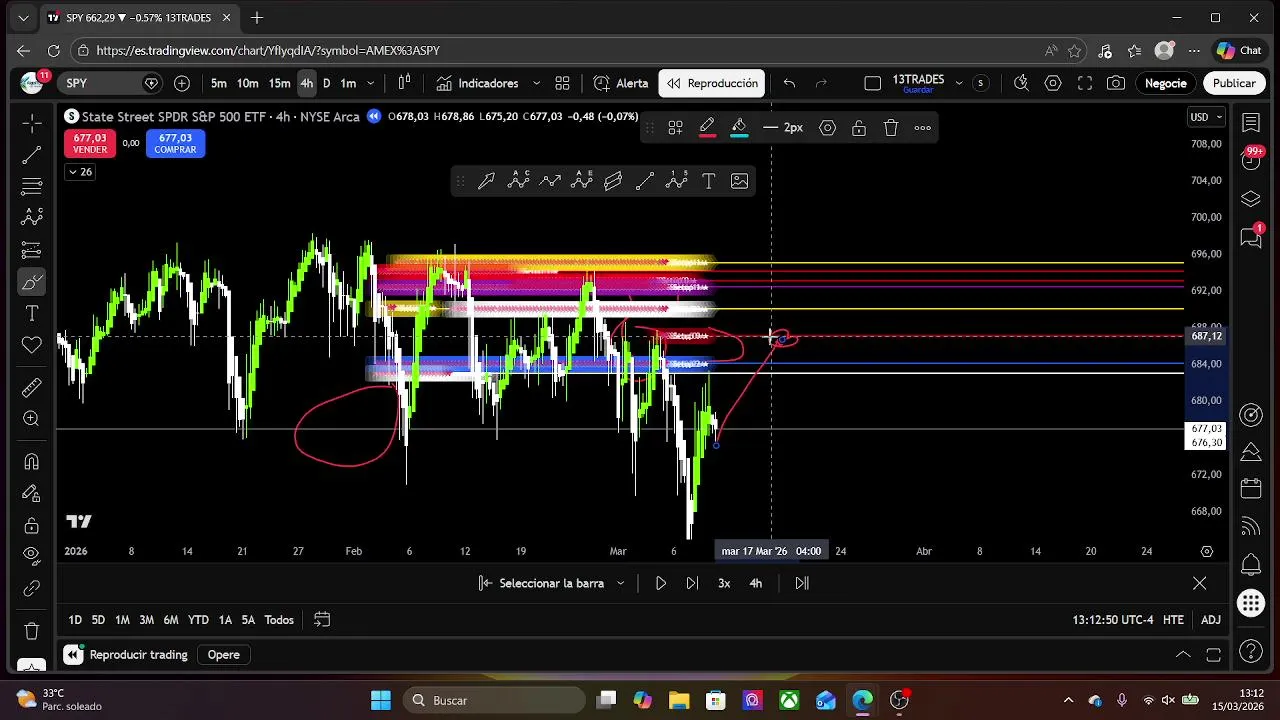Click the blue COMPRAR price button
The height and width of the screenshot is (720, 1280).
tap(175, 144)
